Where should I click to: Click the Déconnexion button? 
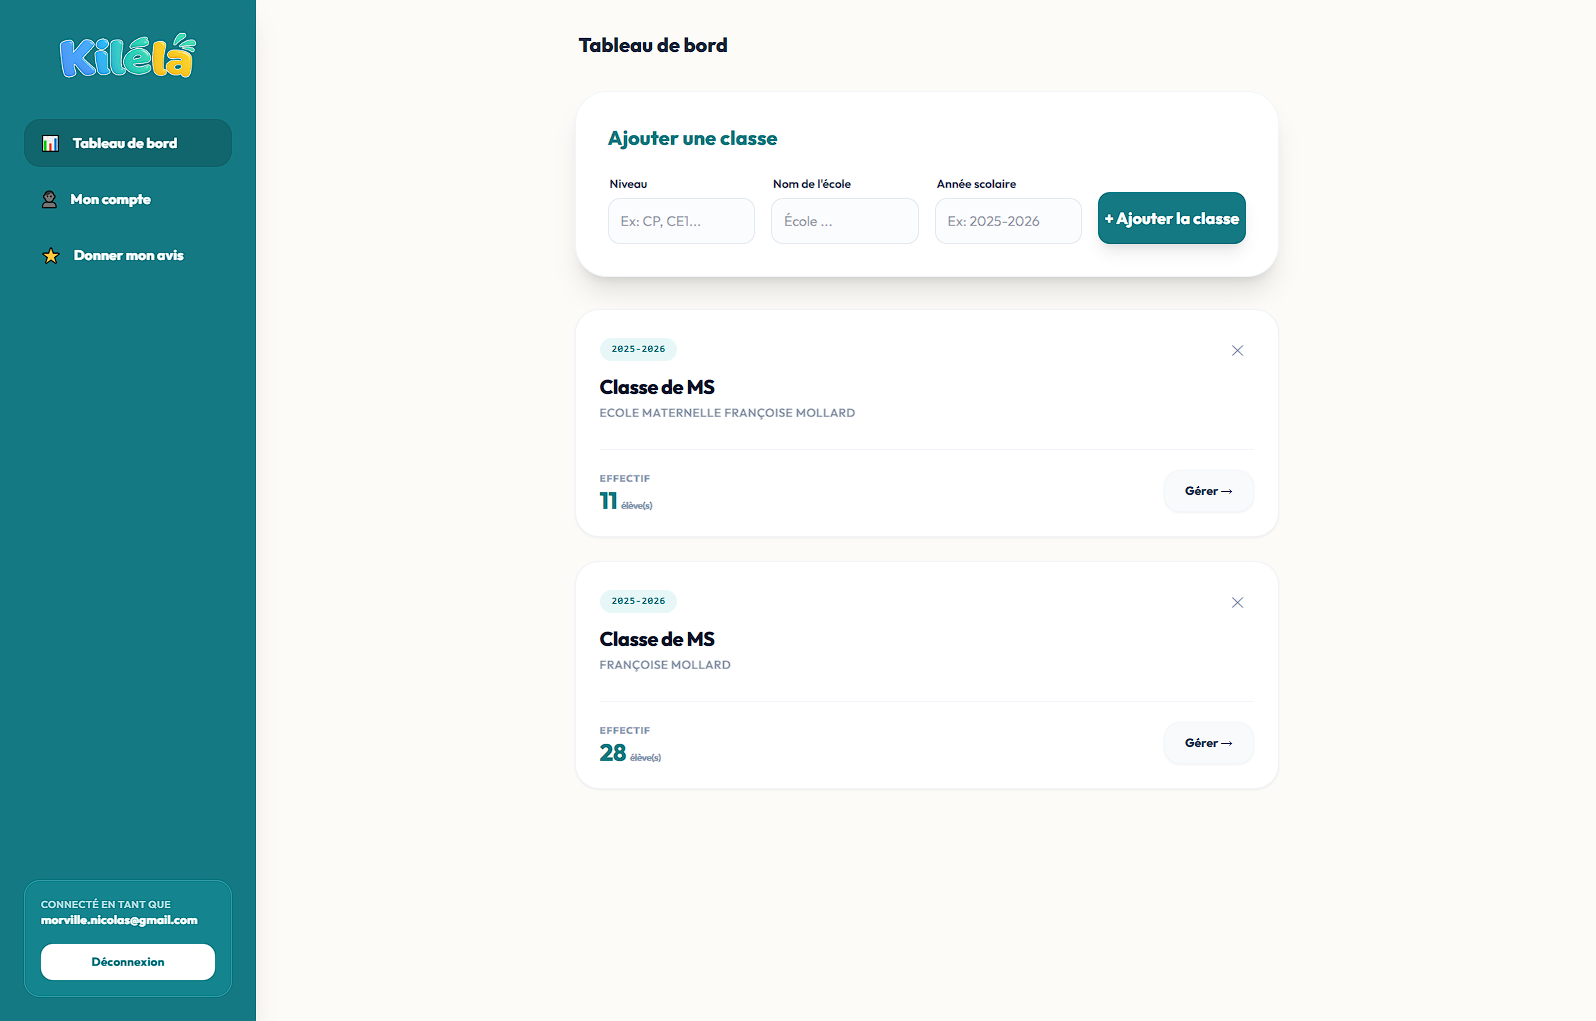pyautogui.click(x=128, y=962)
